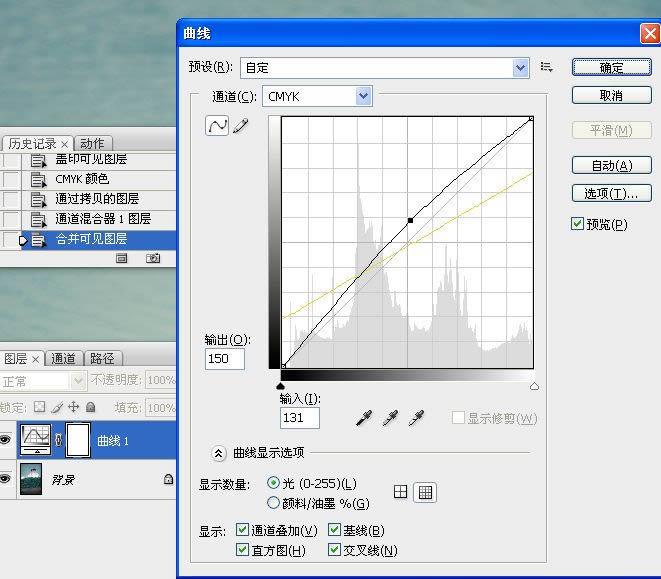Select the pencil draw curve tool
This screenshot has height=579, width=661.
pyautogui.click(x=240, y=126)
